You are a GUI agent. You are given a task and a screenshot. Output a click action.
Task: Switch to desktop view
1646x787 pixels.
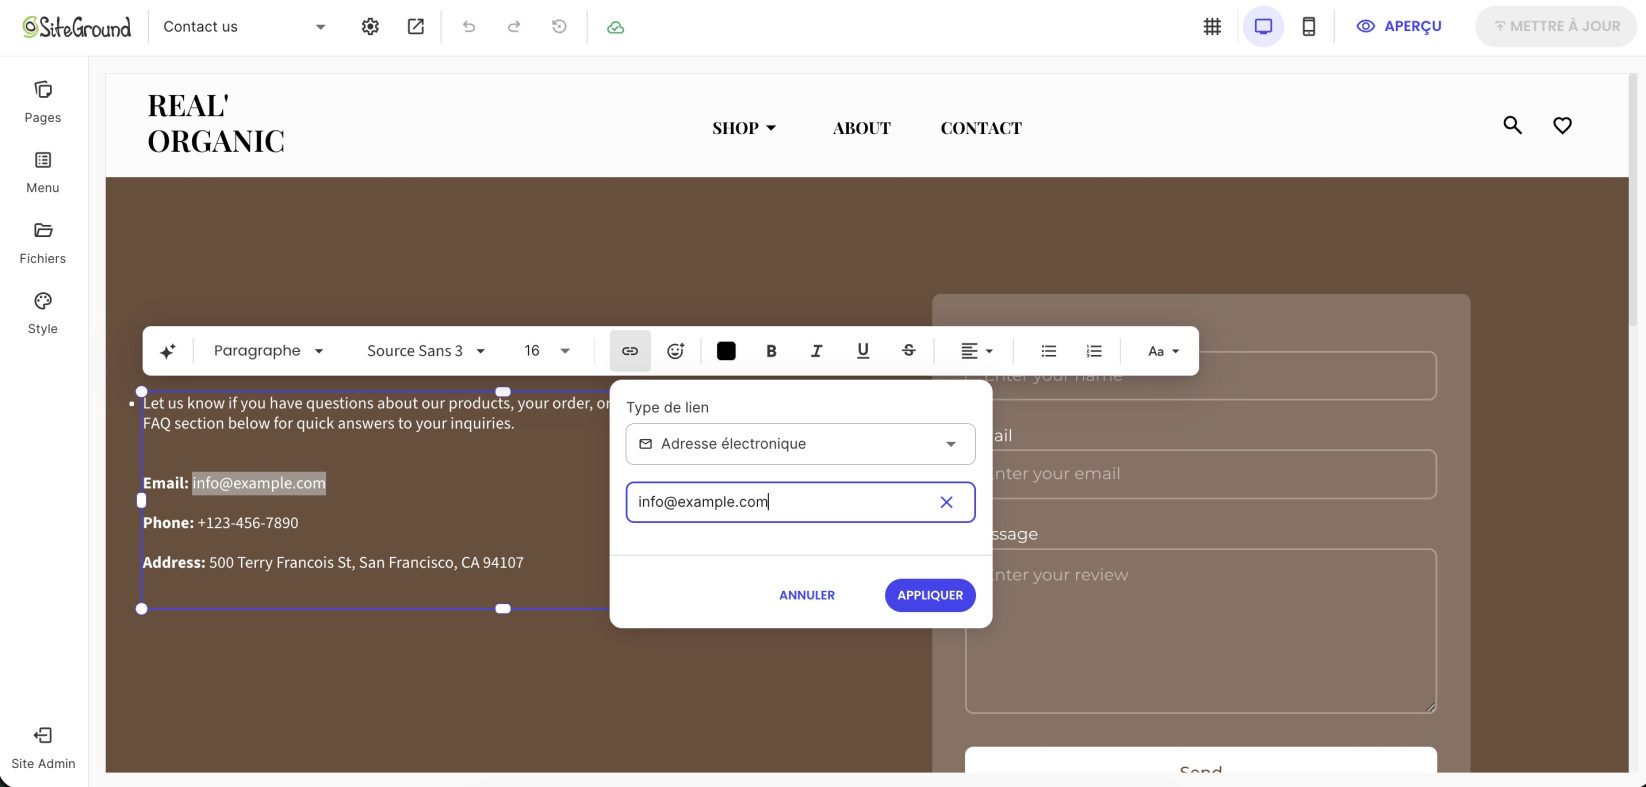tap(1264, 27)
